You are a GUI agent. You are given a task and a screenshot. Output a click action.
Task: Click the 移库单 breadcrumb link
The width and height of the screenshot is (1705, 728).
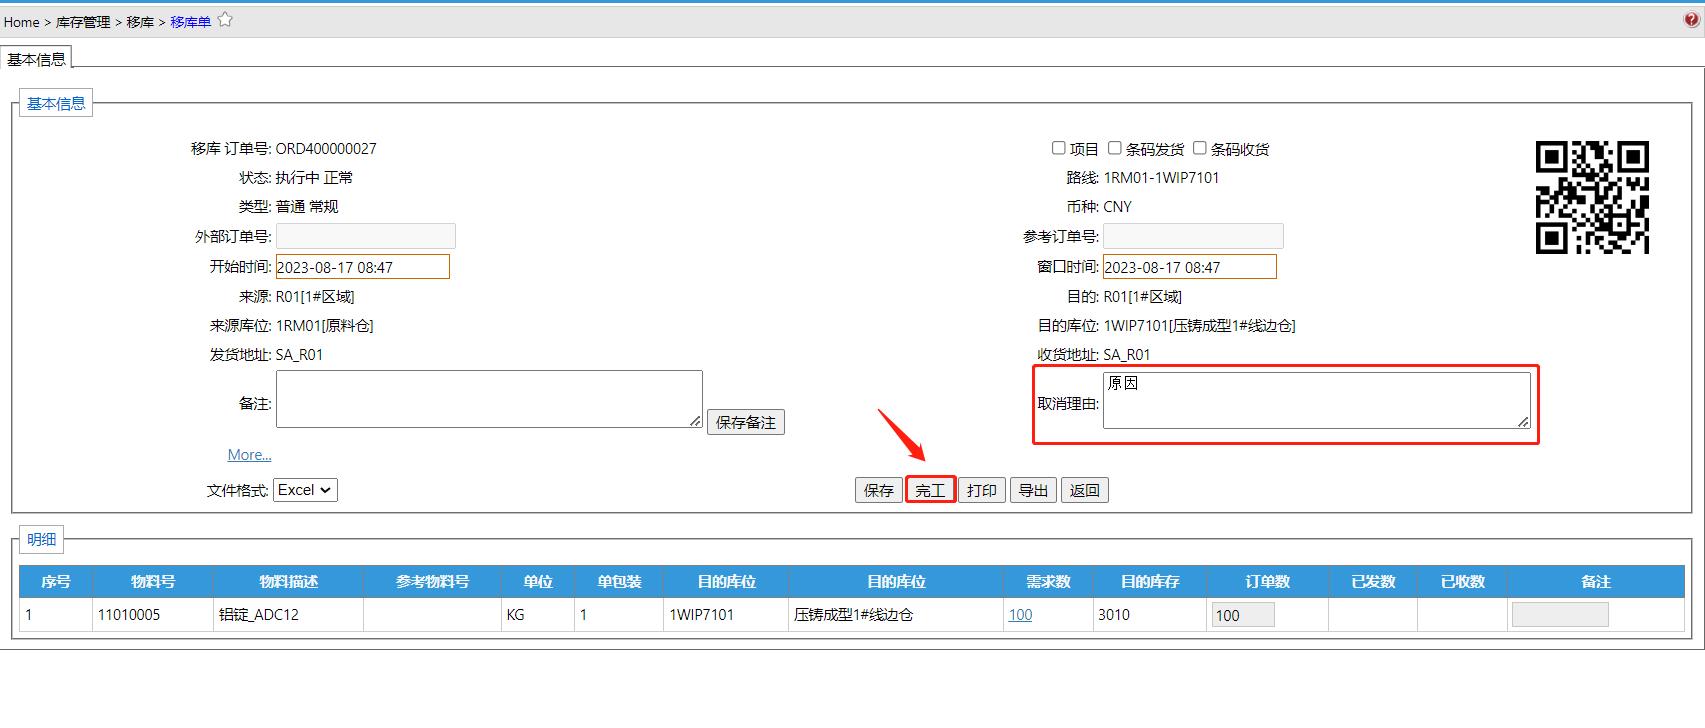click(x=190, y=22)
